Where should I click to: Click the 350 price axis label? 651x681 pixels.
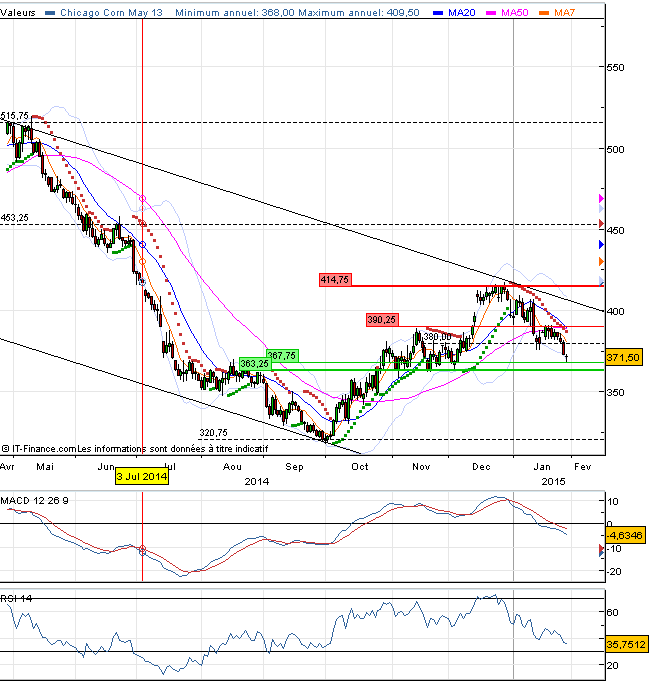(x=615, y=393)
